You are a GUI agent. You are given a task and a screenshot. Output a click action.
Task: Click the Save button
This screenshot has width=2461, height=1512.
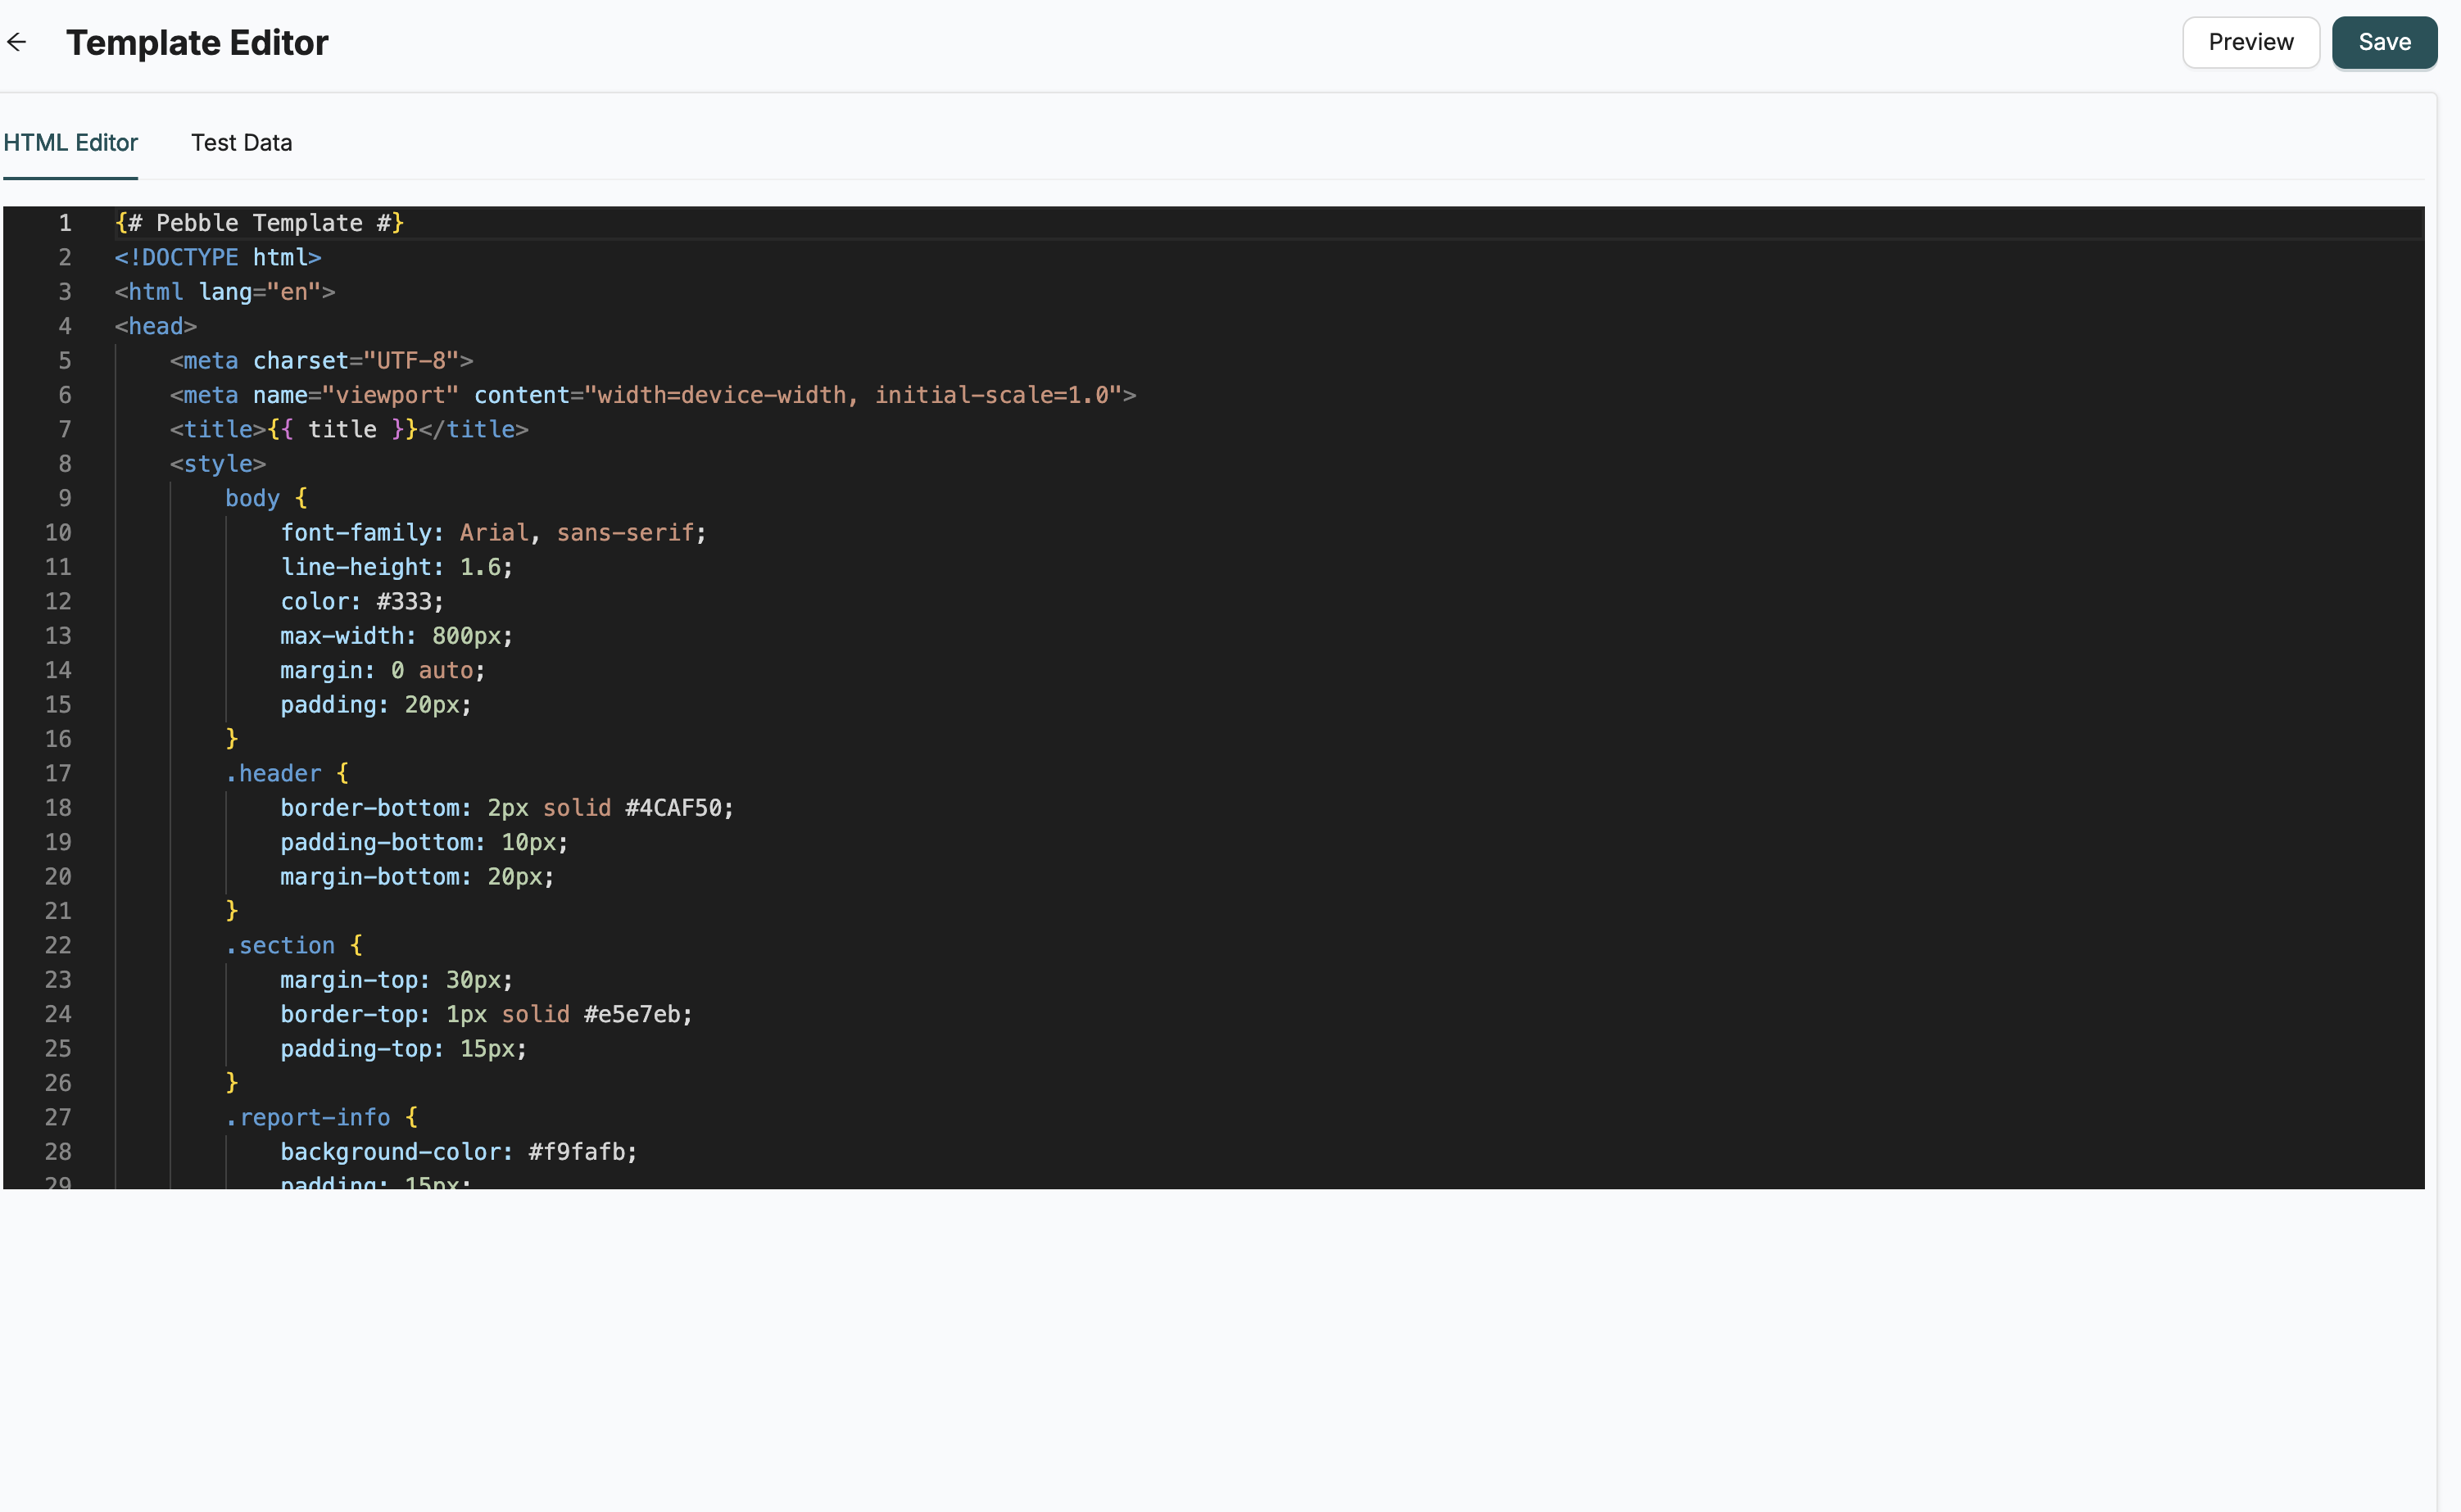coord(2385,42)
